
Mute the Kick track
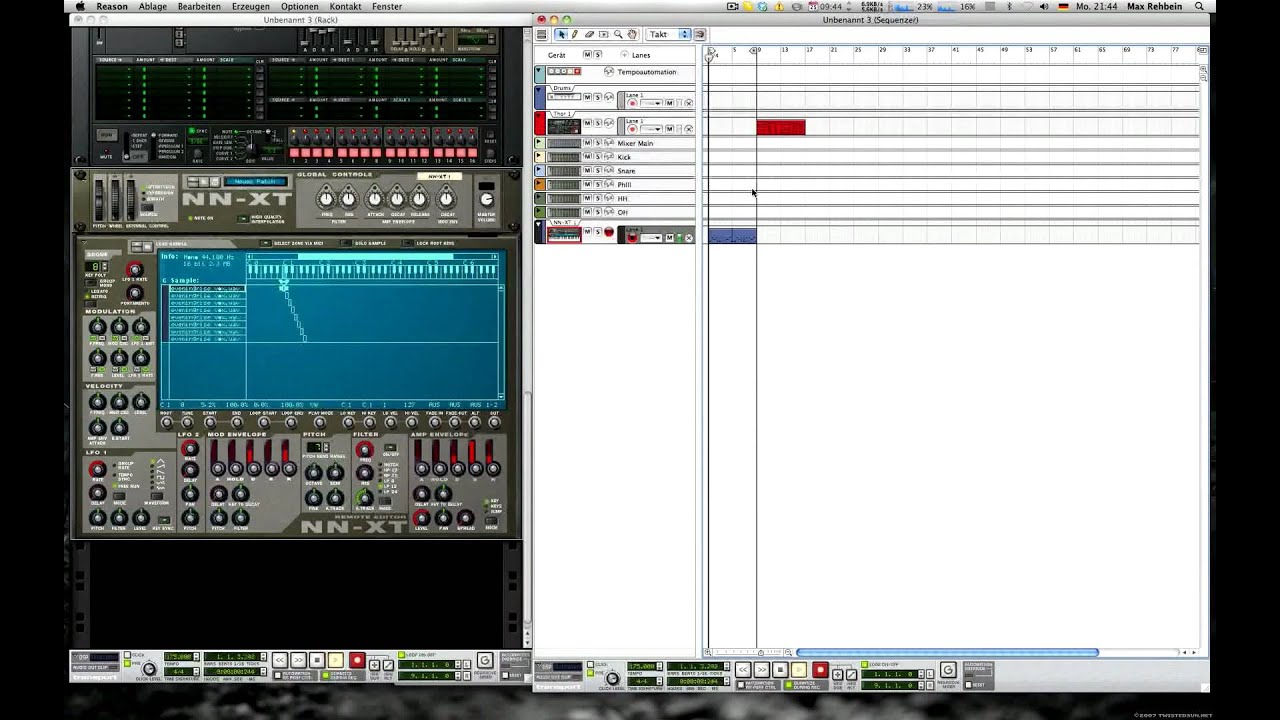click(587, 157)
